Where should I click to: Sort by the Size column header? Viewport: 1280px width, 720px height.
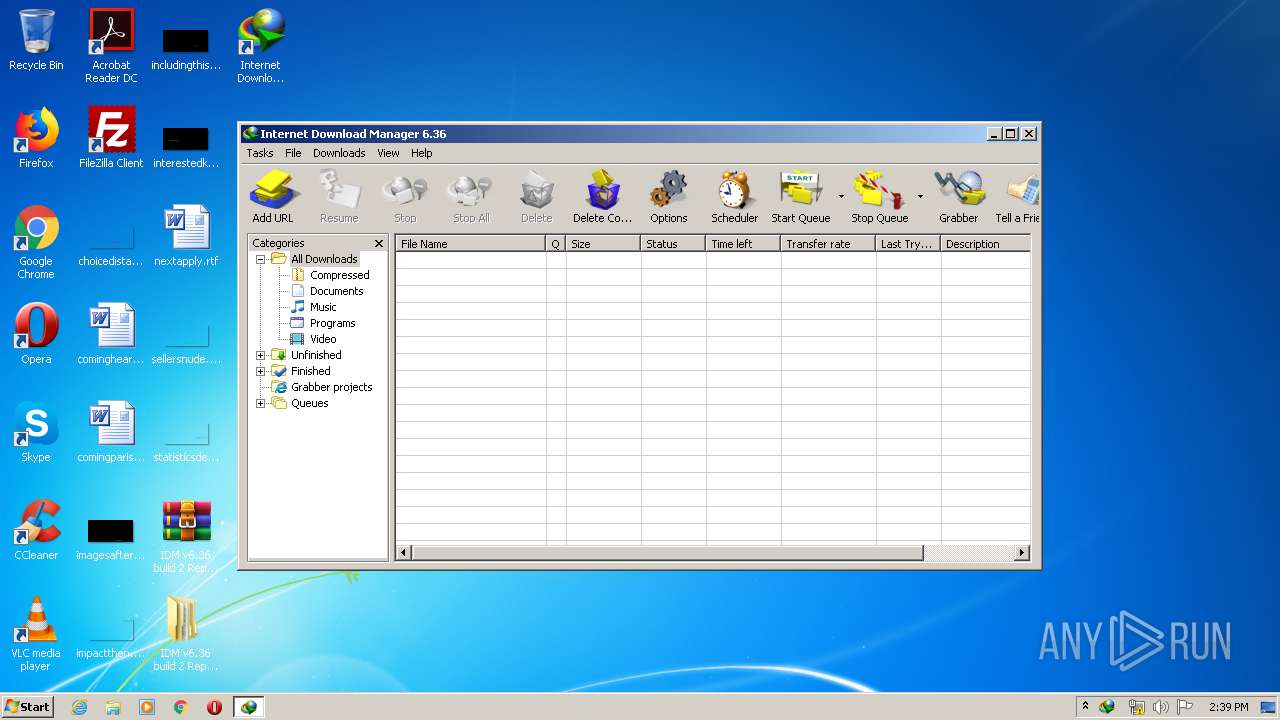[x=603, y=244]
